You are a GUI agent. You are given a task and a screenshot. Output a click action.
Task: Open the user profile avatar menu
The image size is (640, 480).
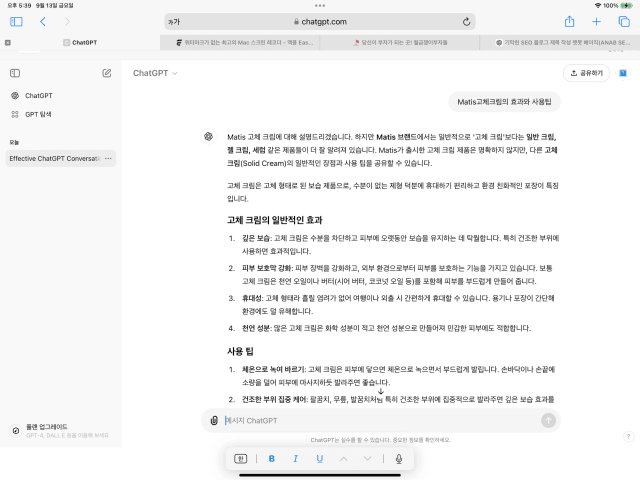tap(623, 73)
